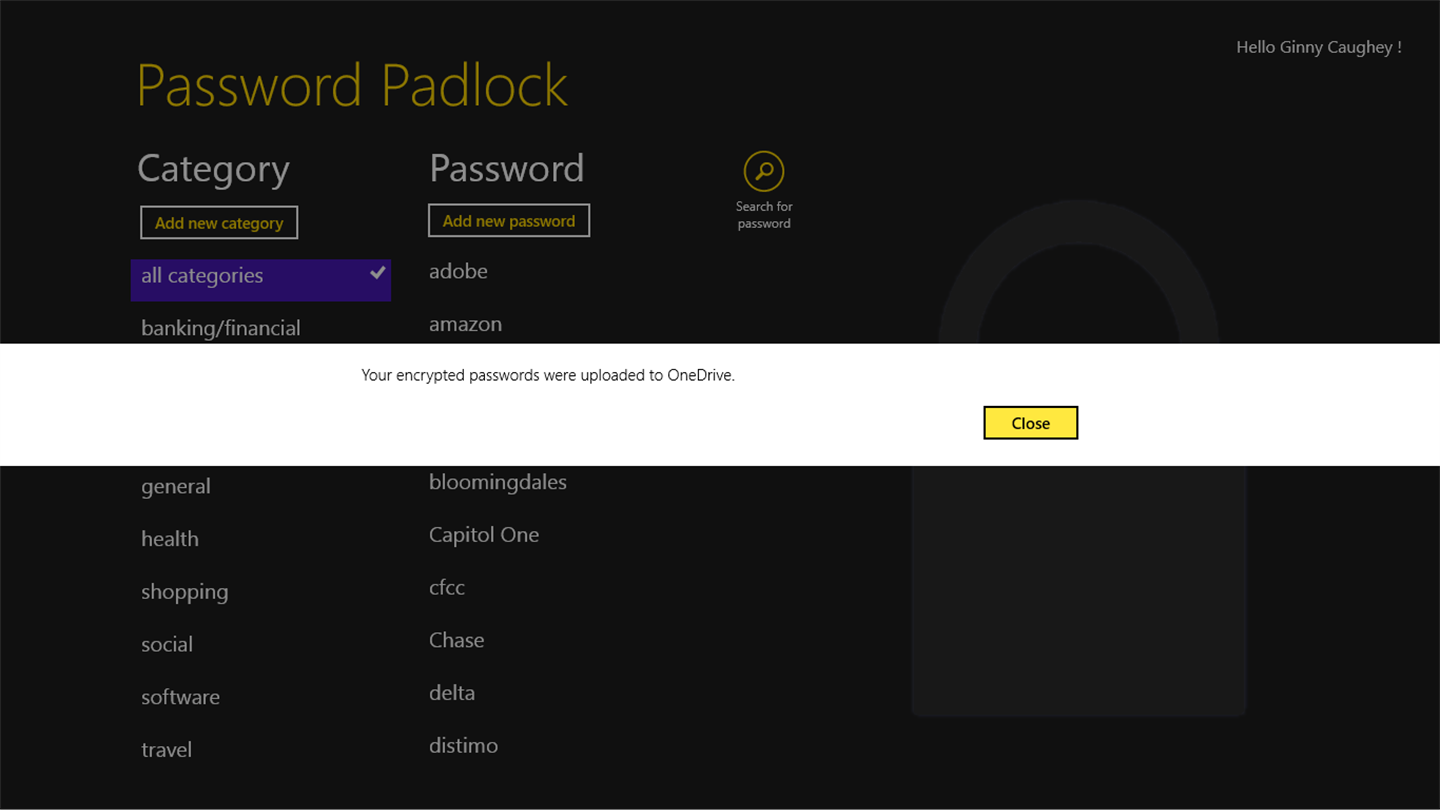The height and width of the screenshot is (810, 1440).
Task: Open the amazon password entry
Action: [466, 324]
